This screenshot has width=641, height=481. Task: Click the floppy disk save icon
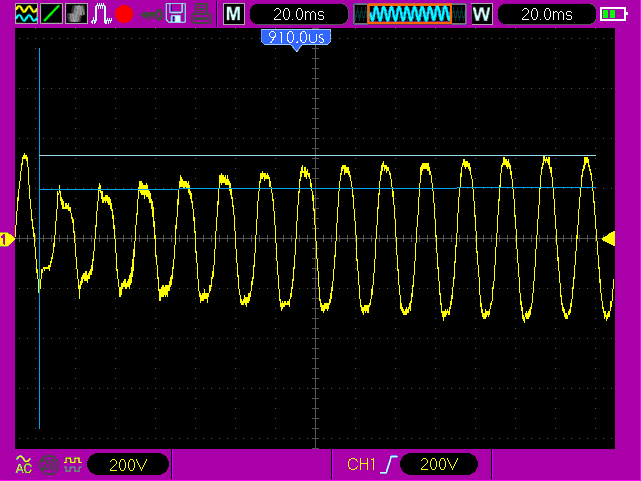(x=176, y=14)
